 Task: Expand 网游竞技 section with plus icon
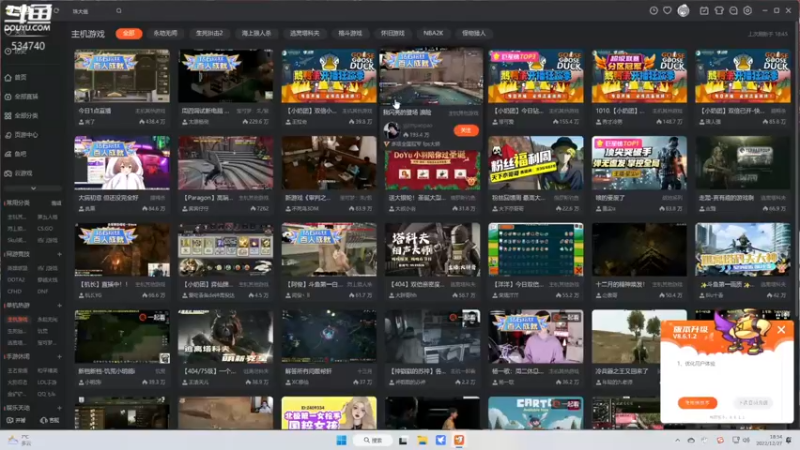[59, 254]
